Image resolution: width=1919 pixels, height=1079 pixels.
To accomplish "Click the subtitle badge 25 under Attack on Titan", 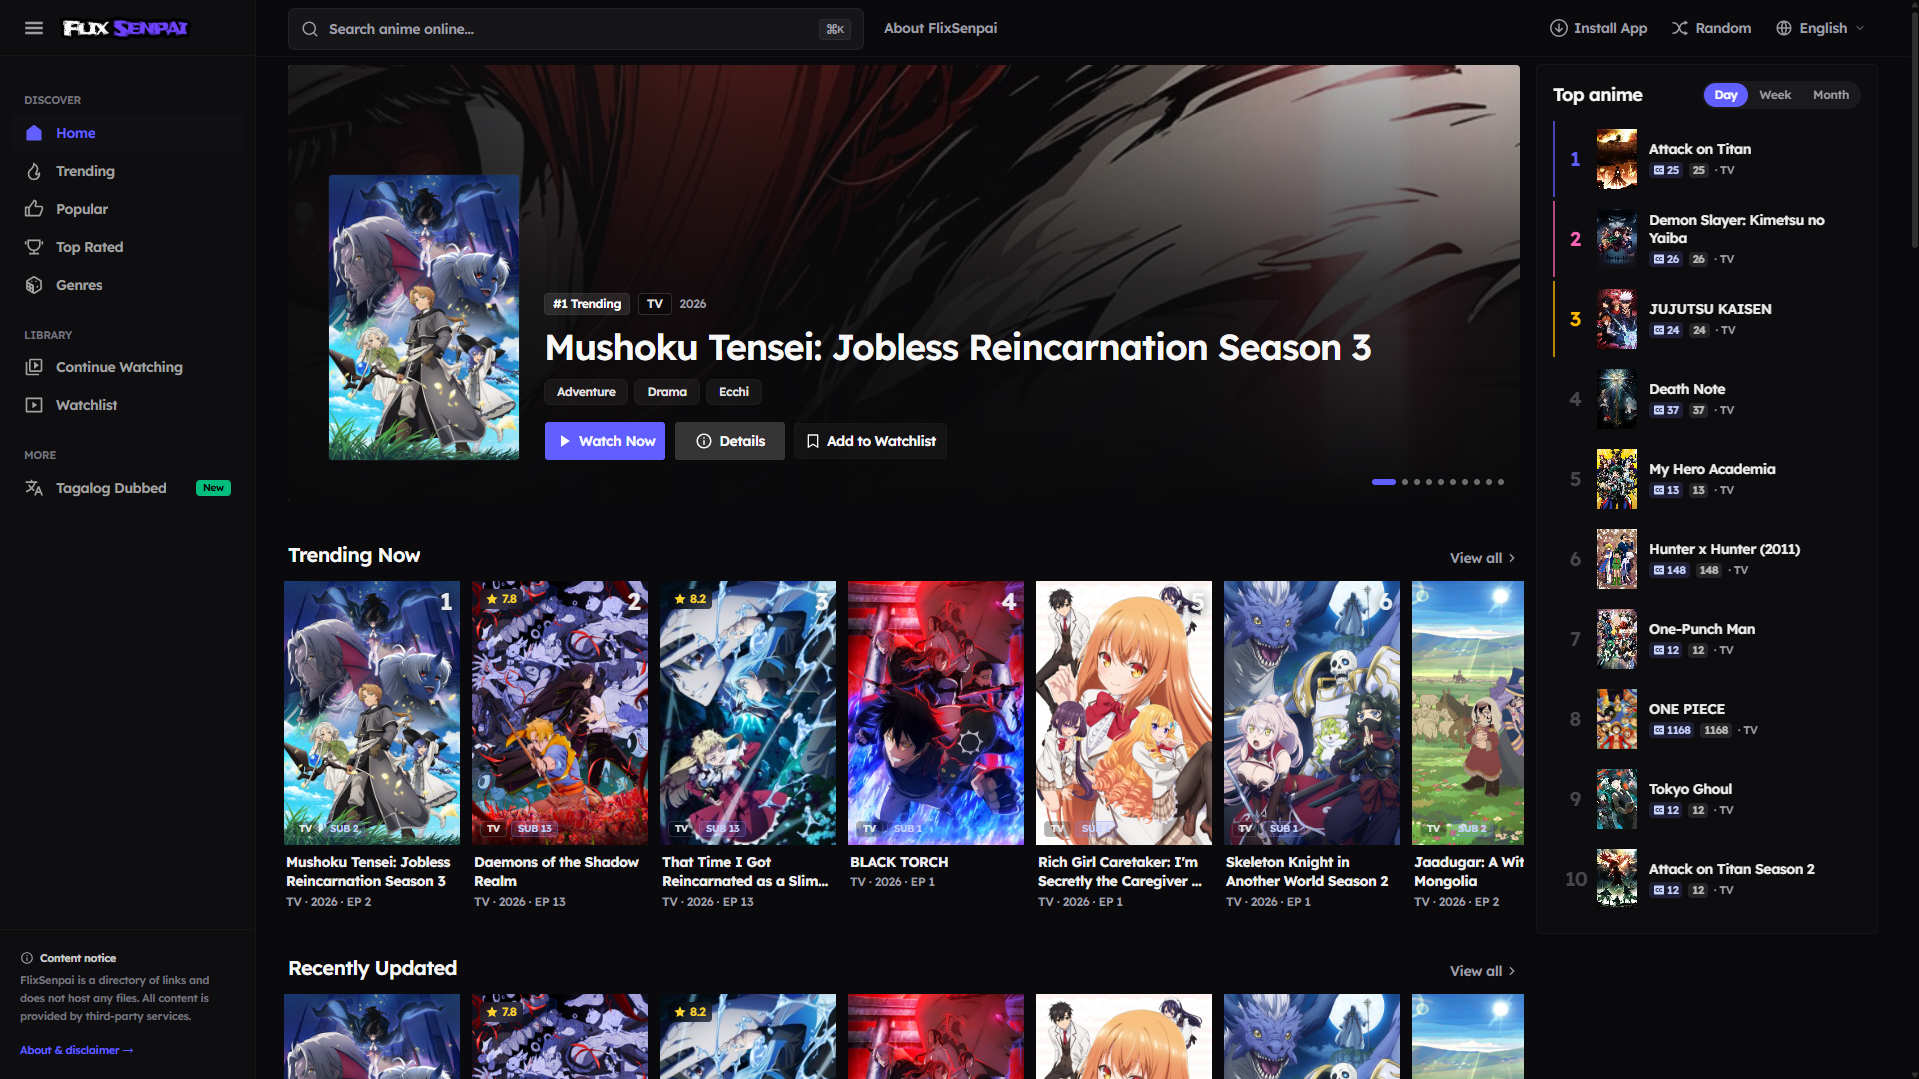I will [1666, 170].
